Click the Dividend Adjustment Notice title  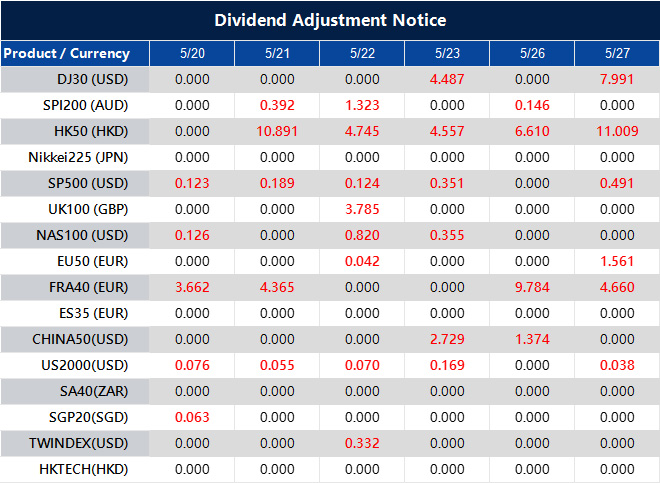pyautogui.click(x=330, y=20)
